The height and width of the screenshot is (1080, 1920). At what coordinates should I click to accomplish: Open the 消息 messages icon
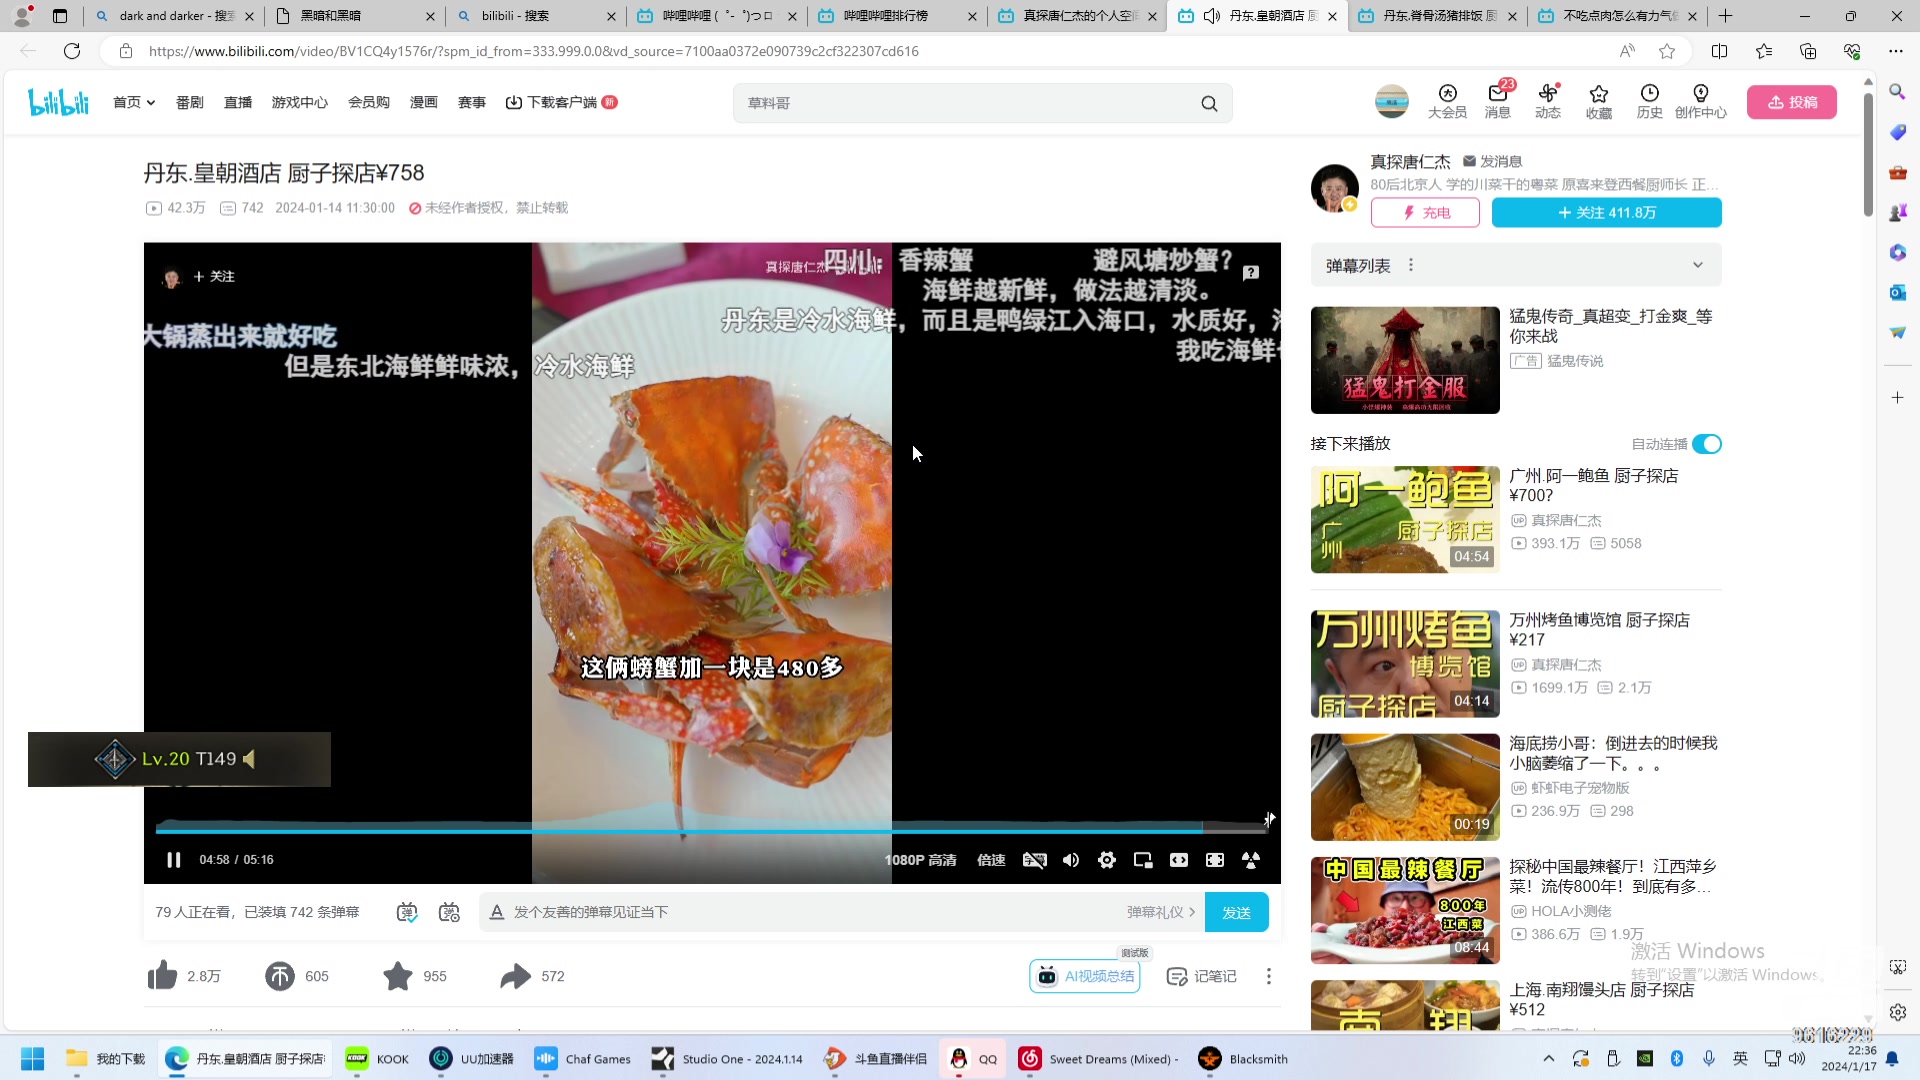click(1497, 102)
